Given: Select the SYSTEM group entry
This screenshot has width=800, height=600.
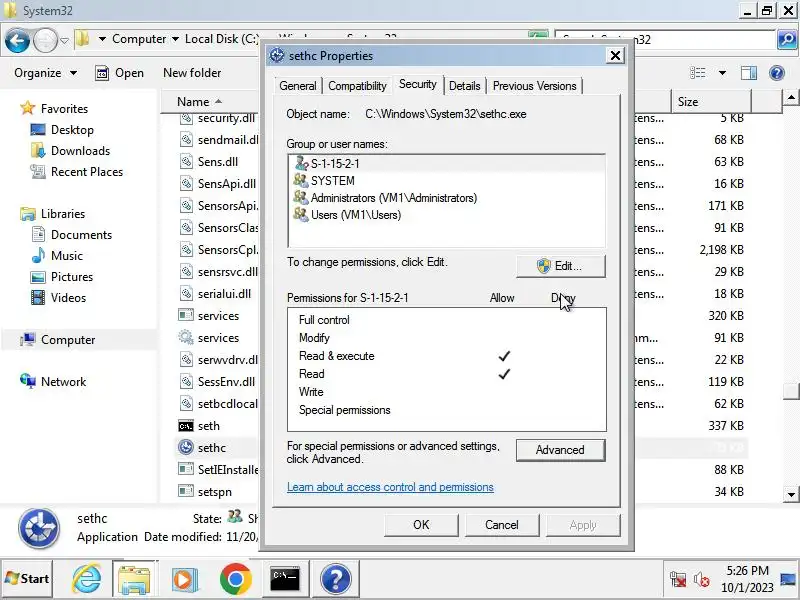Looking at the screenshot, I should [x=447, y=181].
